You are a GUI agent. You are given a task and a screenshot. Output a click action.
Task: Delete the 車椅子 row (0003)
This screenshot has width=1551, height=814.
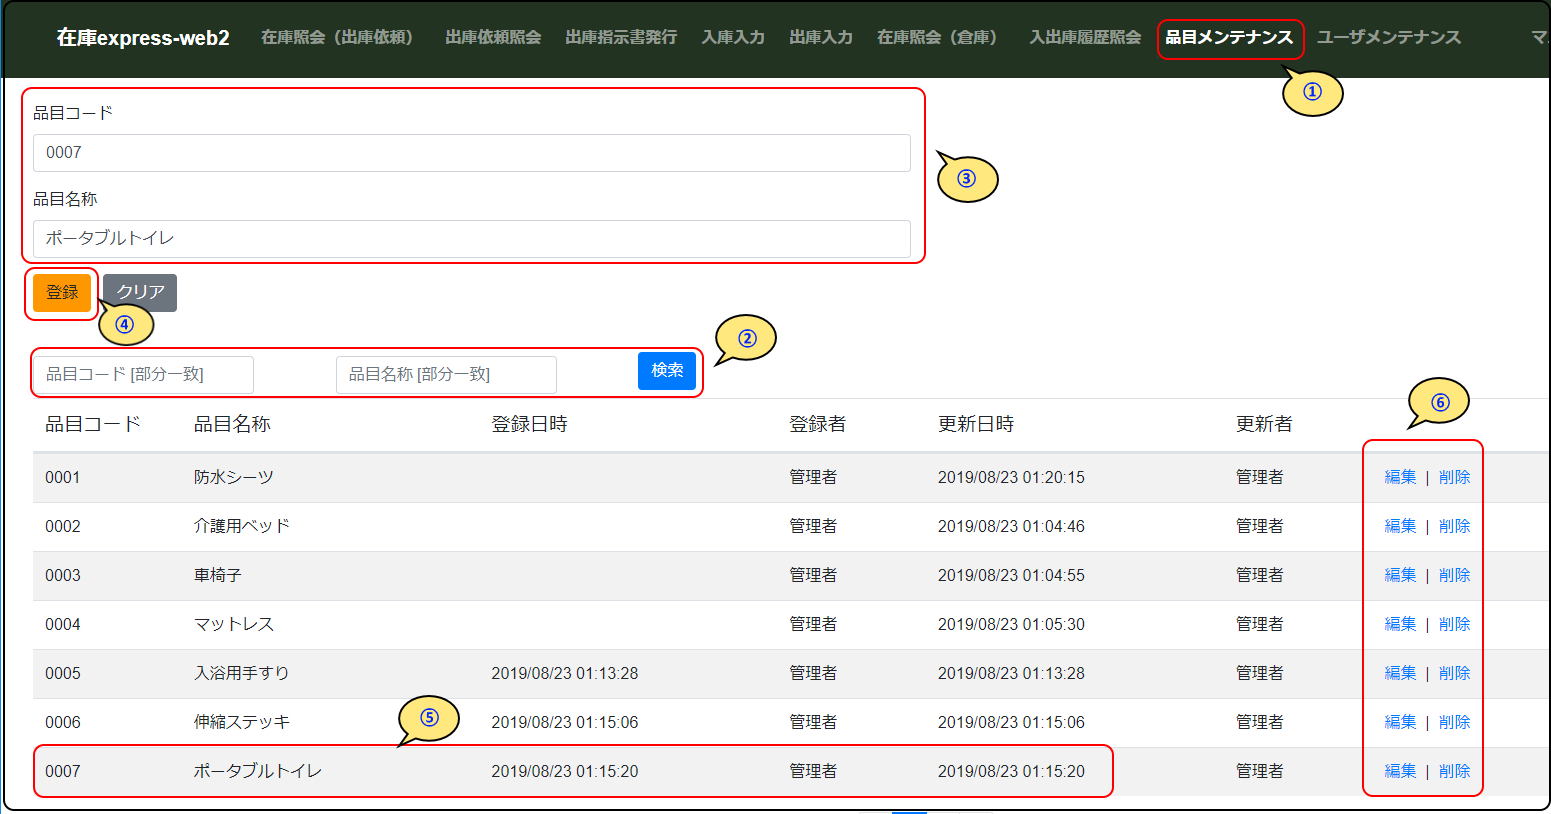point(1454,576)
